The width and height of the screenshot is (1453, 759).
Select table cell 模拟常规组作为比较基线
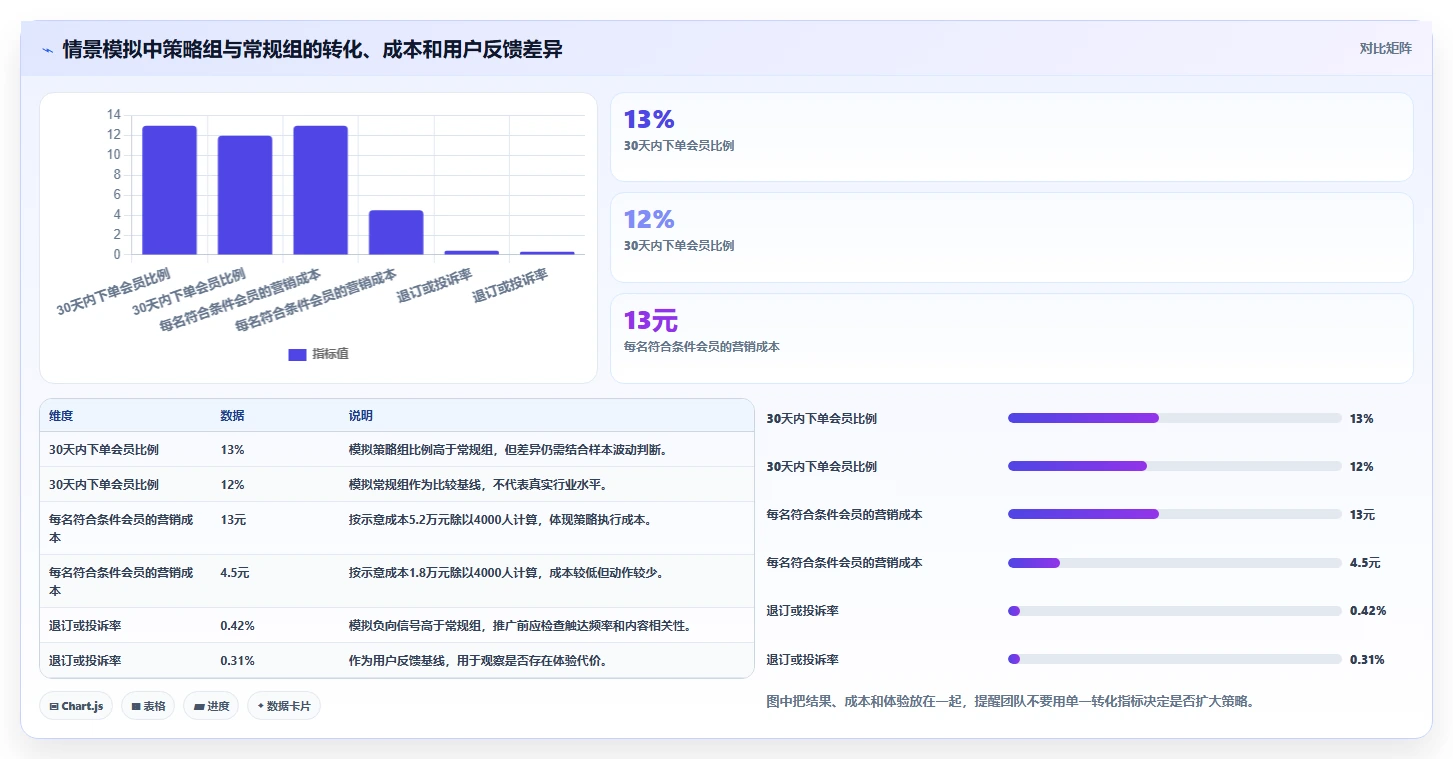point(546,485)
